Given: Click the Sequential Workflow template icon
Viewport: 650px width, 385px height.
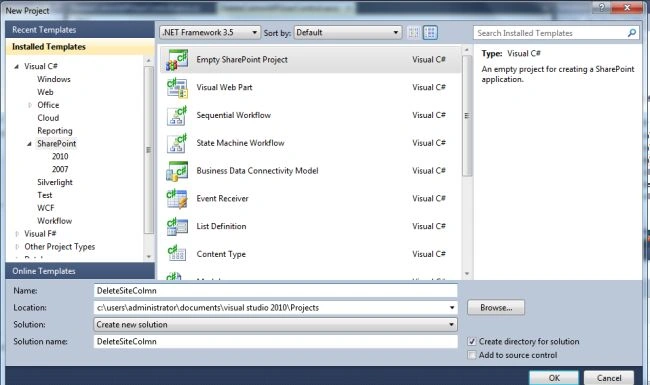Looking at the screenshot, I should (x=177, y=115).
